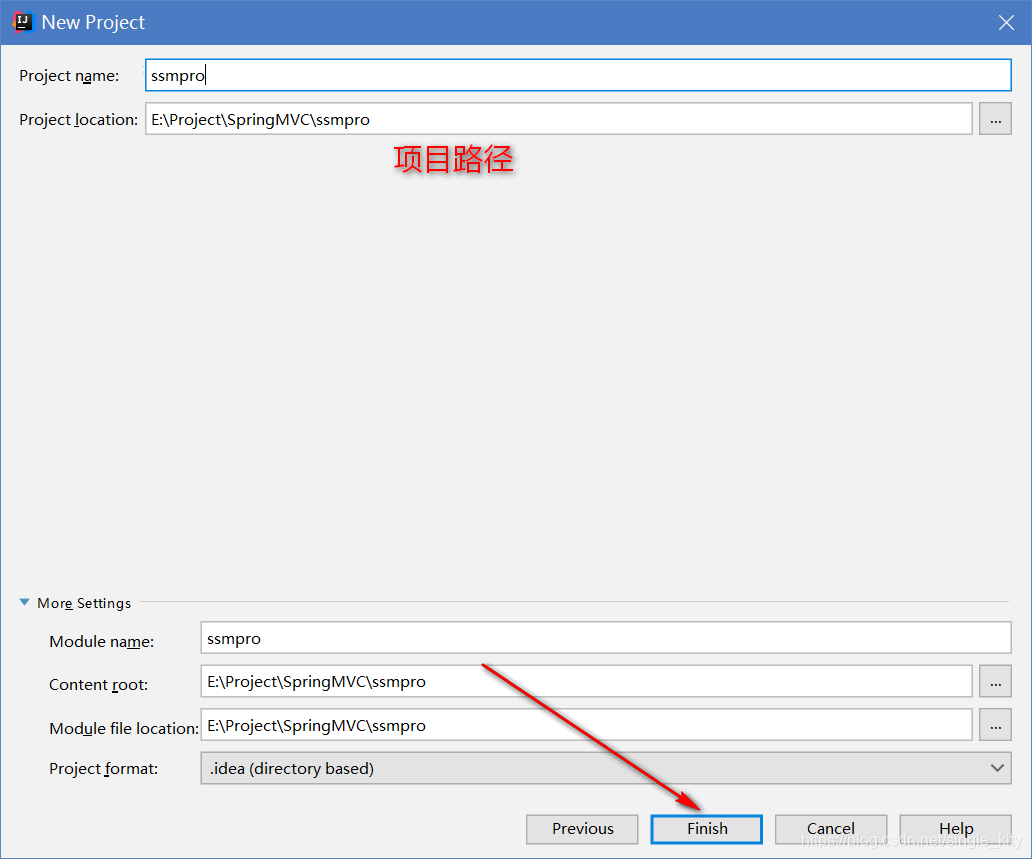Image resolution: width=1032 pixels, height=859 pixels.
Task: Open the Project format dropdown
Action: coord(606,768)
